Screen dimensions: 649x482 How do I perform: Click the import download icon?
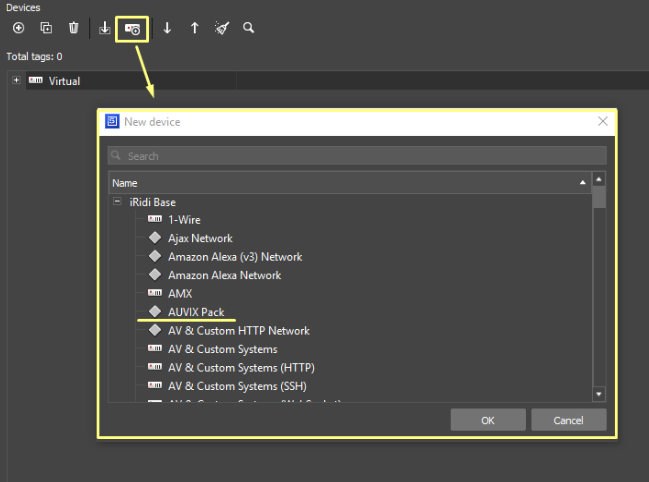click(x=105, y=28)
